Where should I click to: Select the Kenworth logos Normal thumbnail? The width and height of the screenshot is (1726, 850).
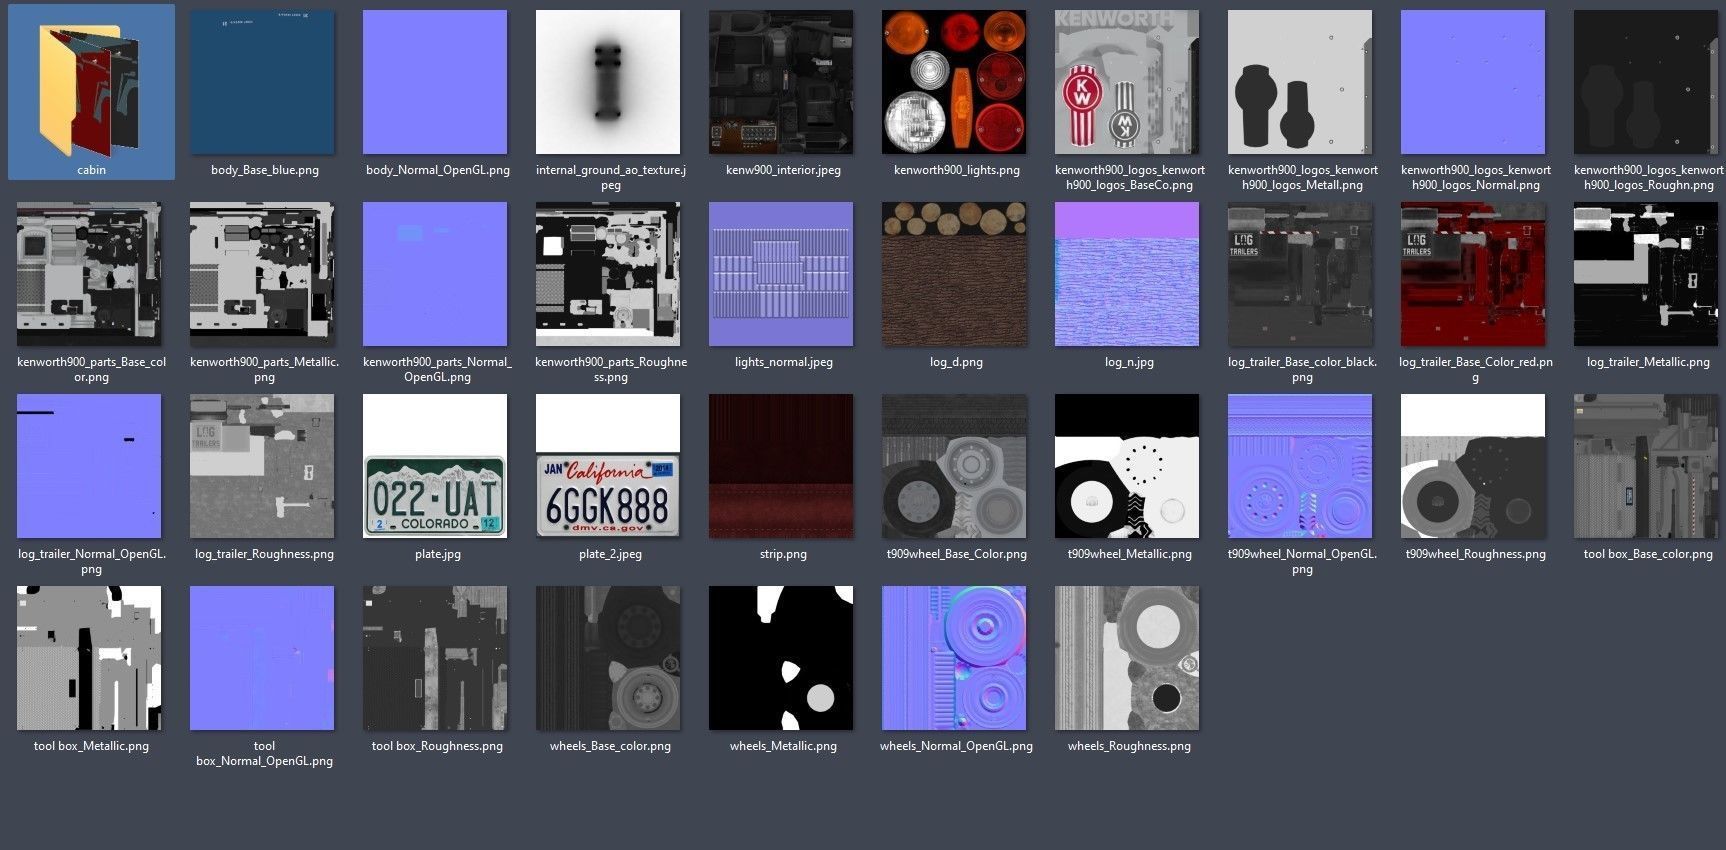[x=1473, y=82]
